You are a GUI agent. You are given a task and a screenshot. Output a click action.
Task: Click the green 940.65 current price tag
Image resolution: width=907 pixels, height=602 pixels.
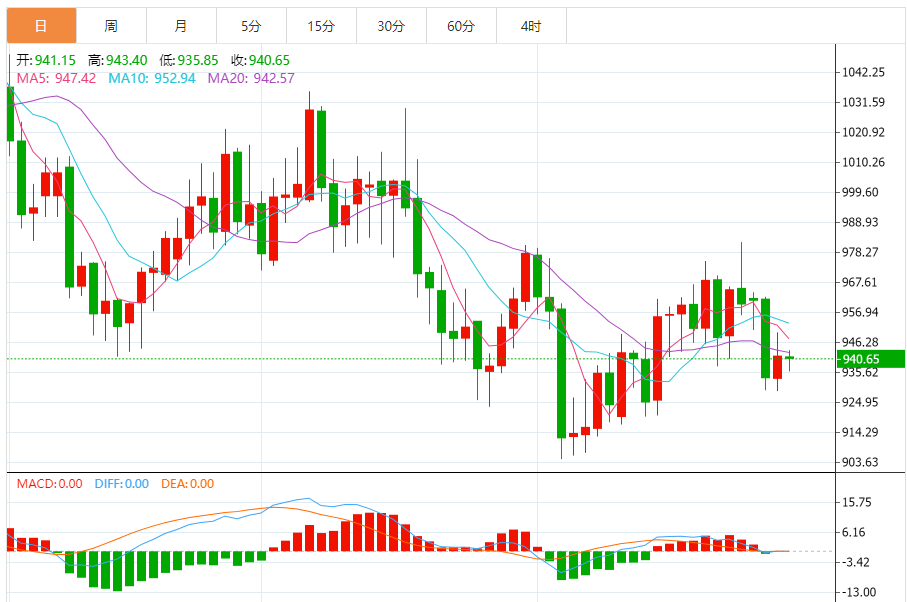[871, 359]
